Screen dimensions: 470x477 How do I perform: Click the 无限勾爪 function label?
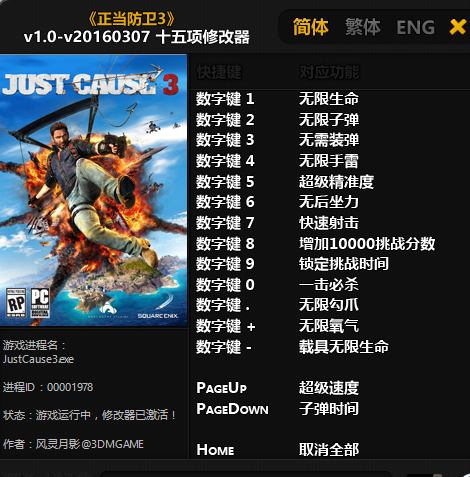click(329, 305)
